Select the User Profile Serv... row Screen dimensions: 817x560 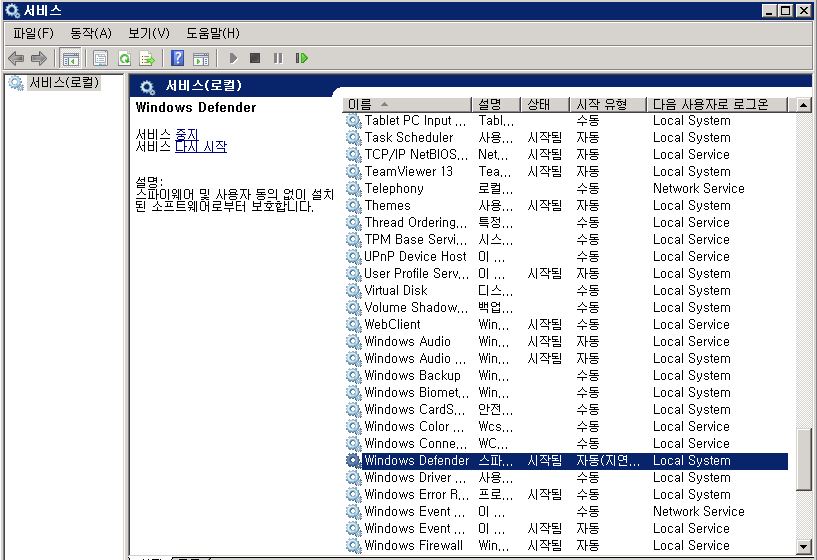565,273
